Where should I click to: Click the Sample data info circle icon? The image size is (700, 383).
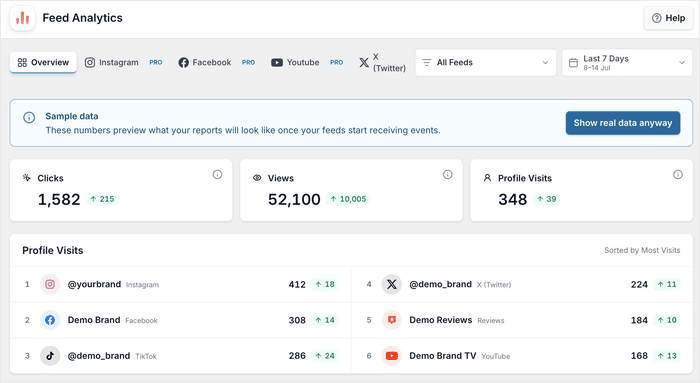point(29,117)
